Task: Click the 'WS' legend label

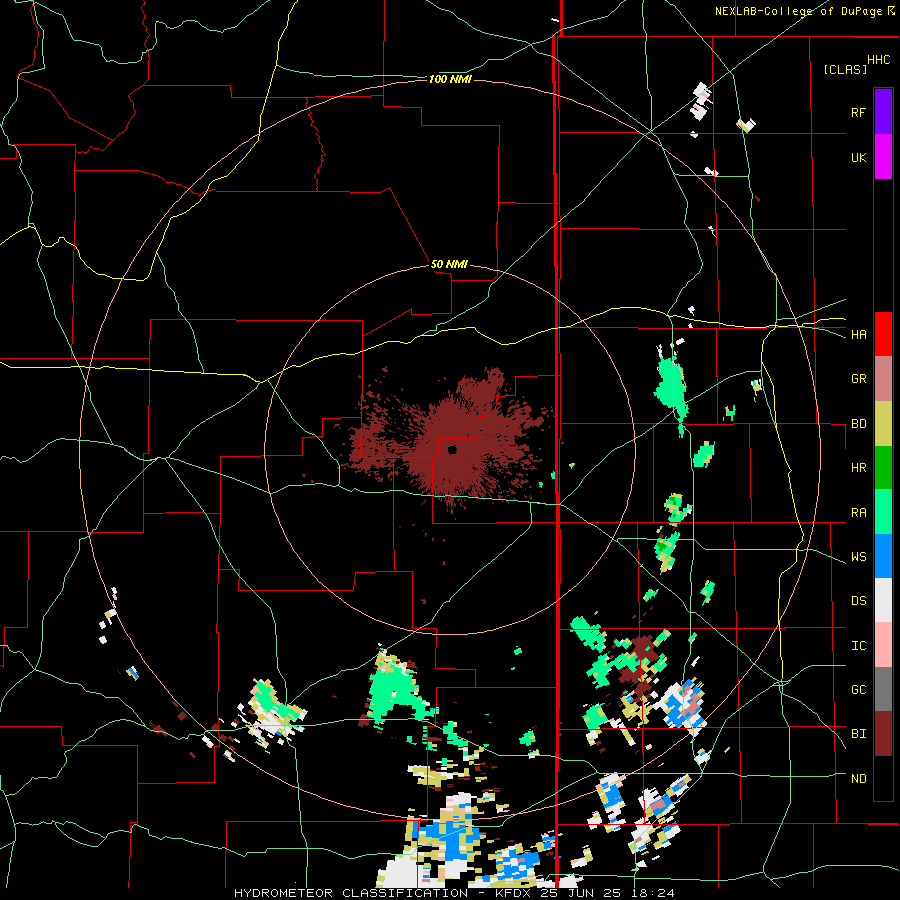Action: click(858, 557)
